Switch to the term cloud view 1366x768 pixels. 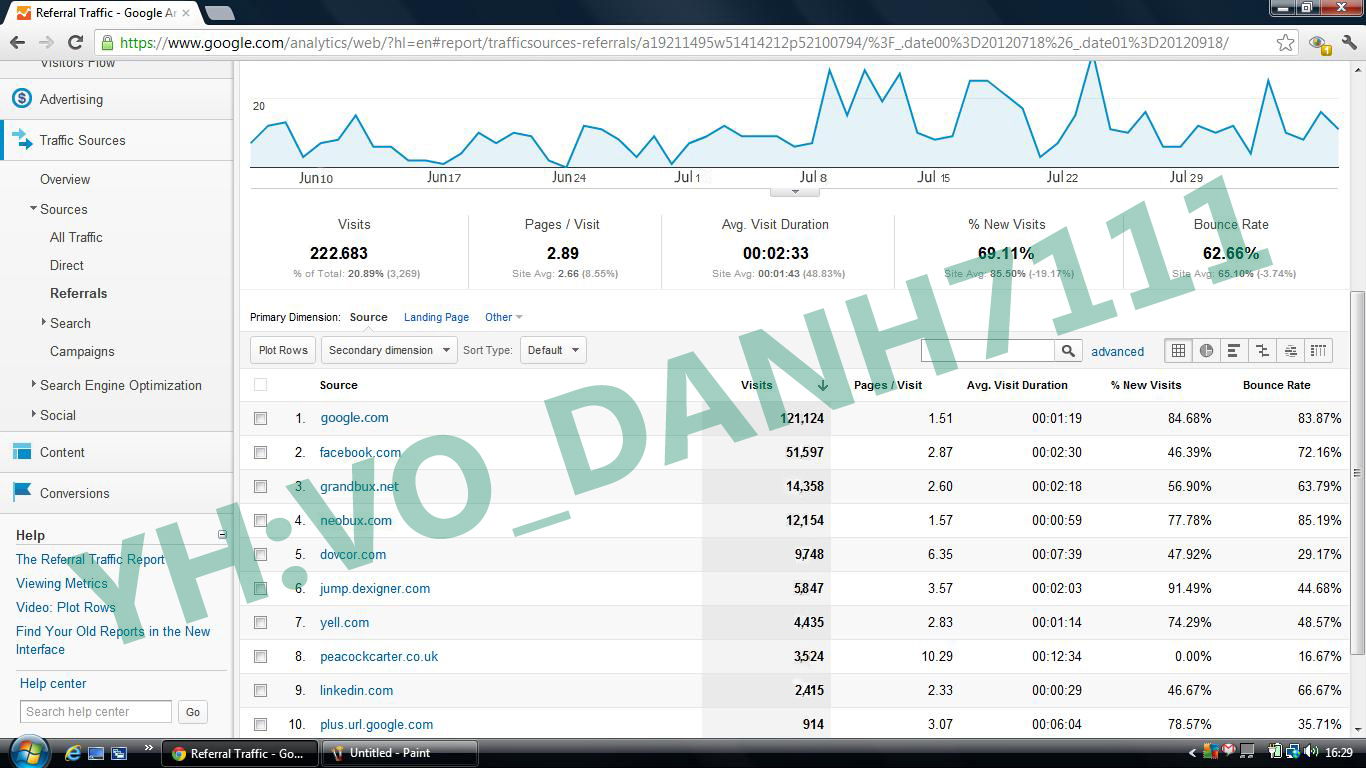[x=1290, y=350]
